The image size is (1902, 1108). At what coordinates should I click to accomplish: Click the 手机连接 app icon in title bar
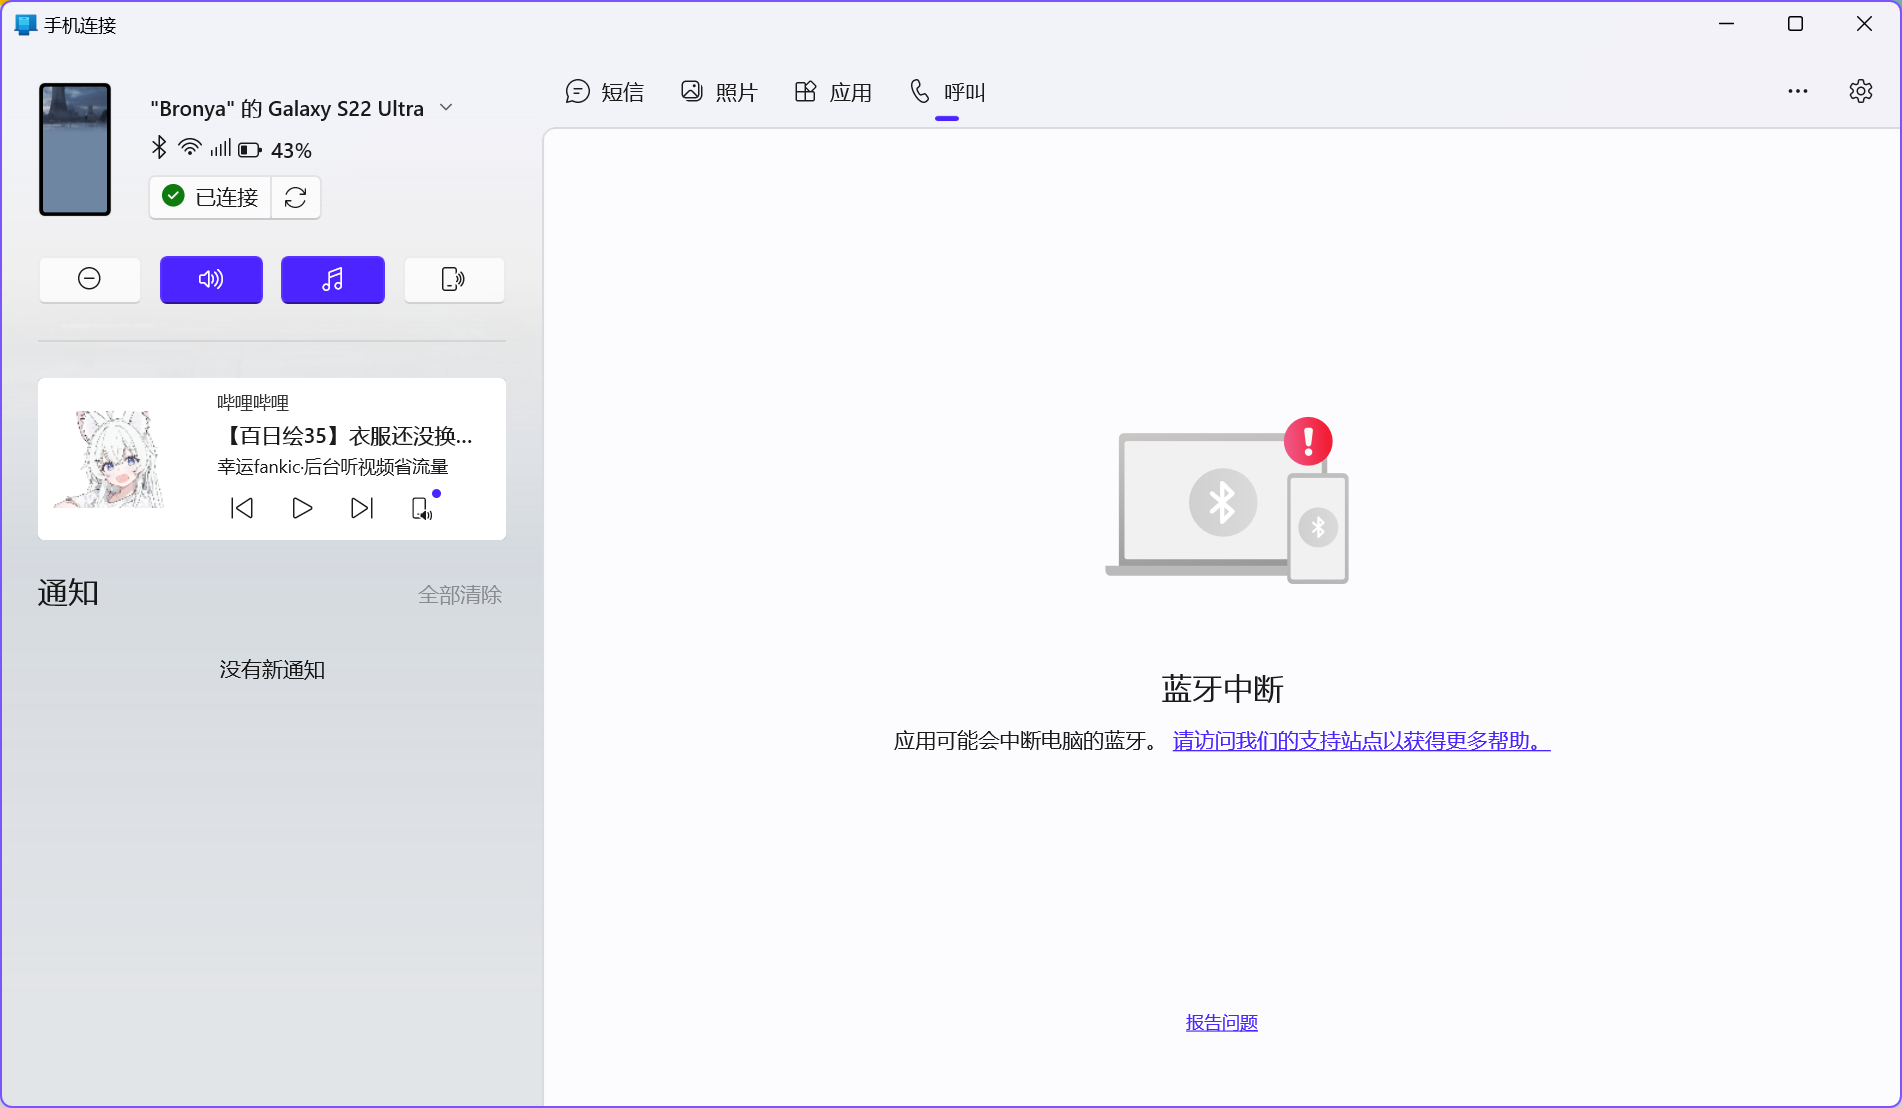25,25
